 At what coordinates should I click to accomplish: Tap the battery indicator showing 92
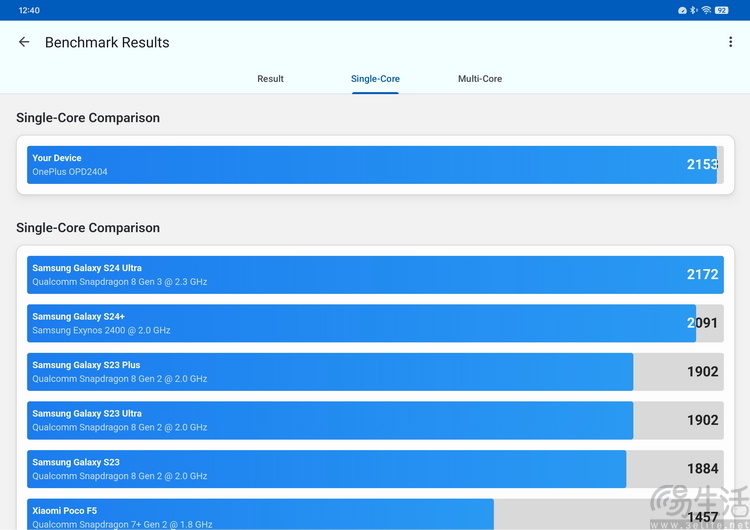click(x=721, y=10)
